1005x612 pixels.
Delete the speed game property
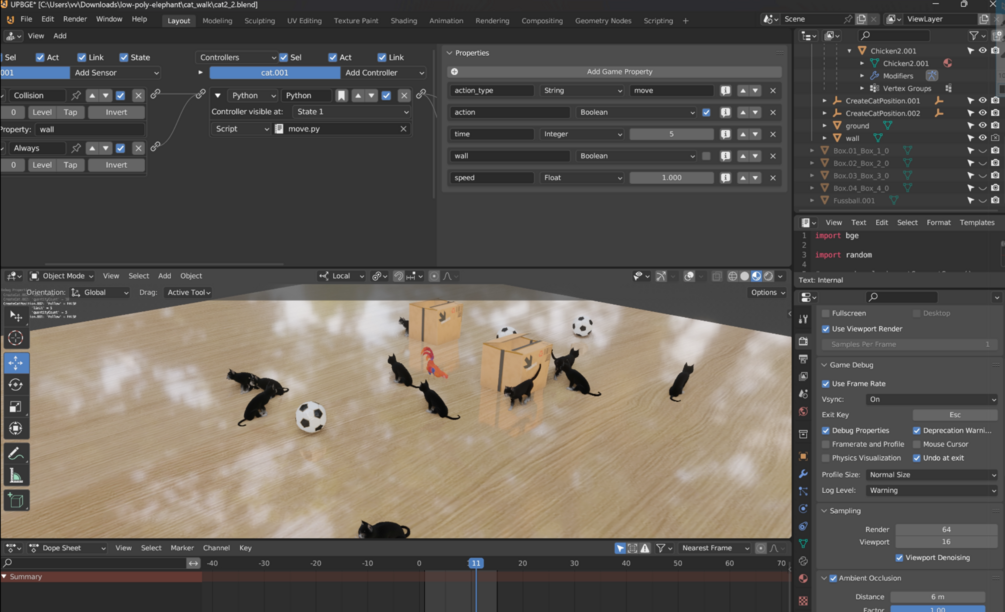(773, 178)
